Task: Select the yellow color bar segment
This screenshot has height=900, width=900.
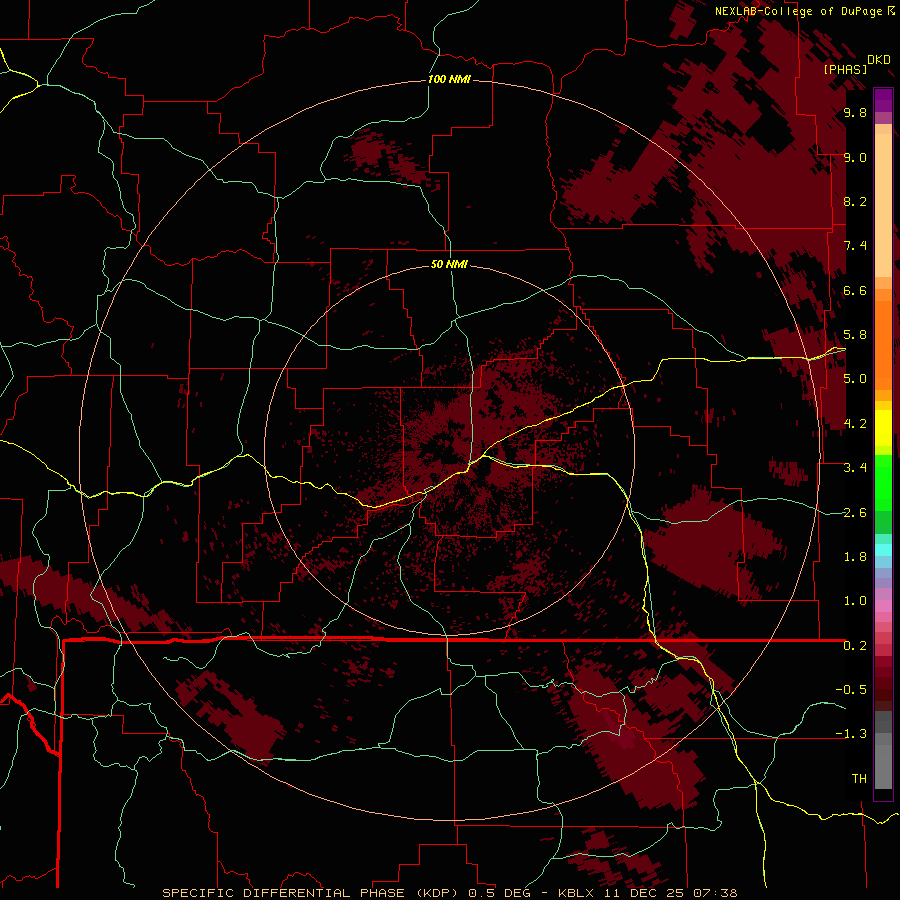Action: (883, 428)
